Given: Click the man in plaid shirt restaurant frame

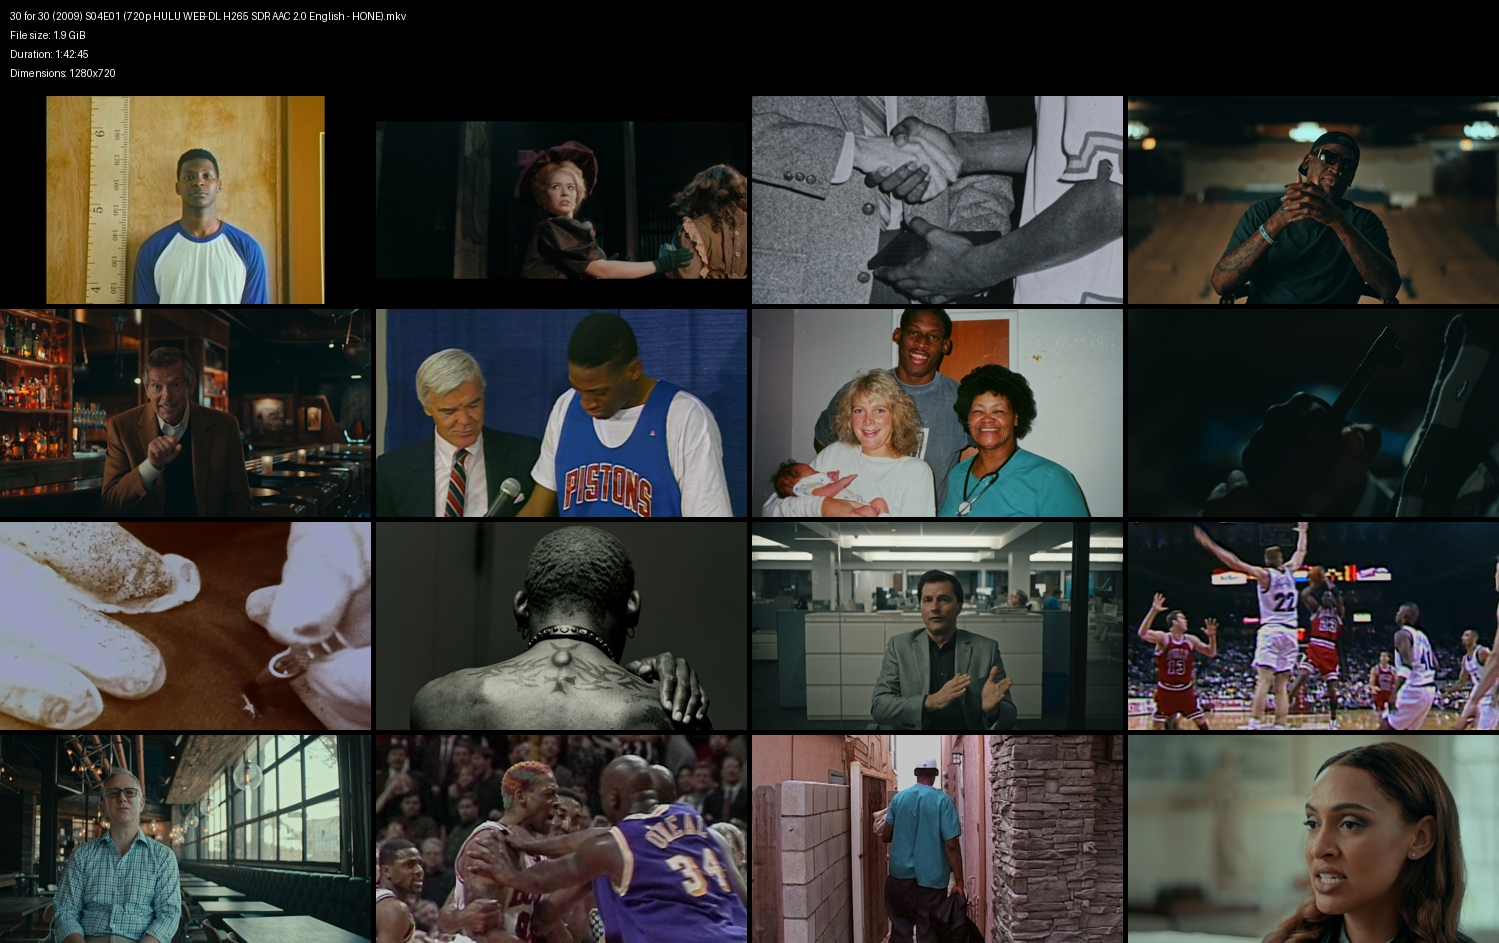Looking at the screenshot, I should 185,839.
